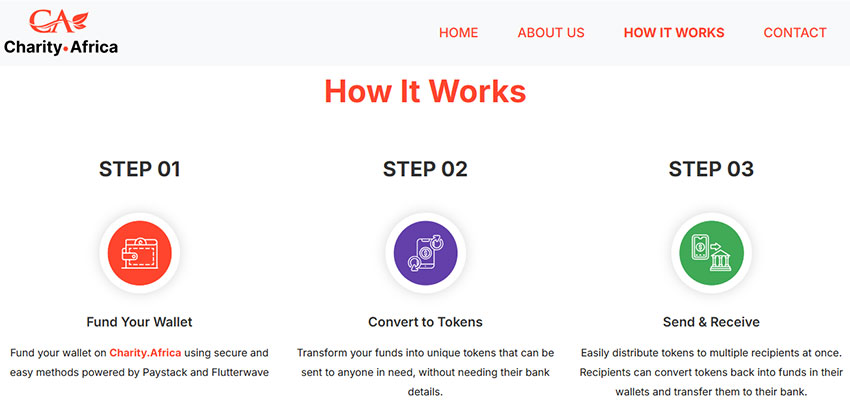
Task: Click the Paystack and Flutterwave description text
Action: 139,363
